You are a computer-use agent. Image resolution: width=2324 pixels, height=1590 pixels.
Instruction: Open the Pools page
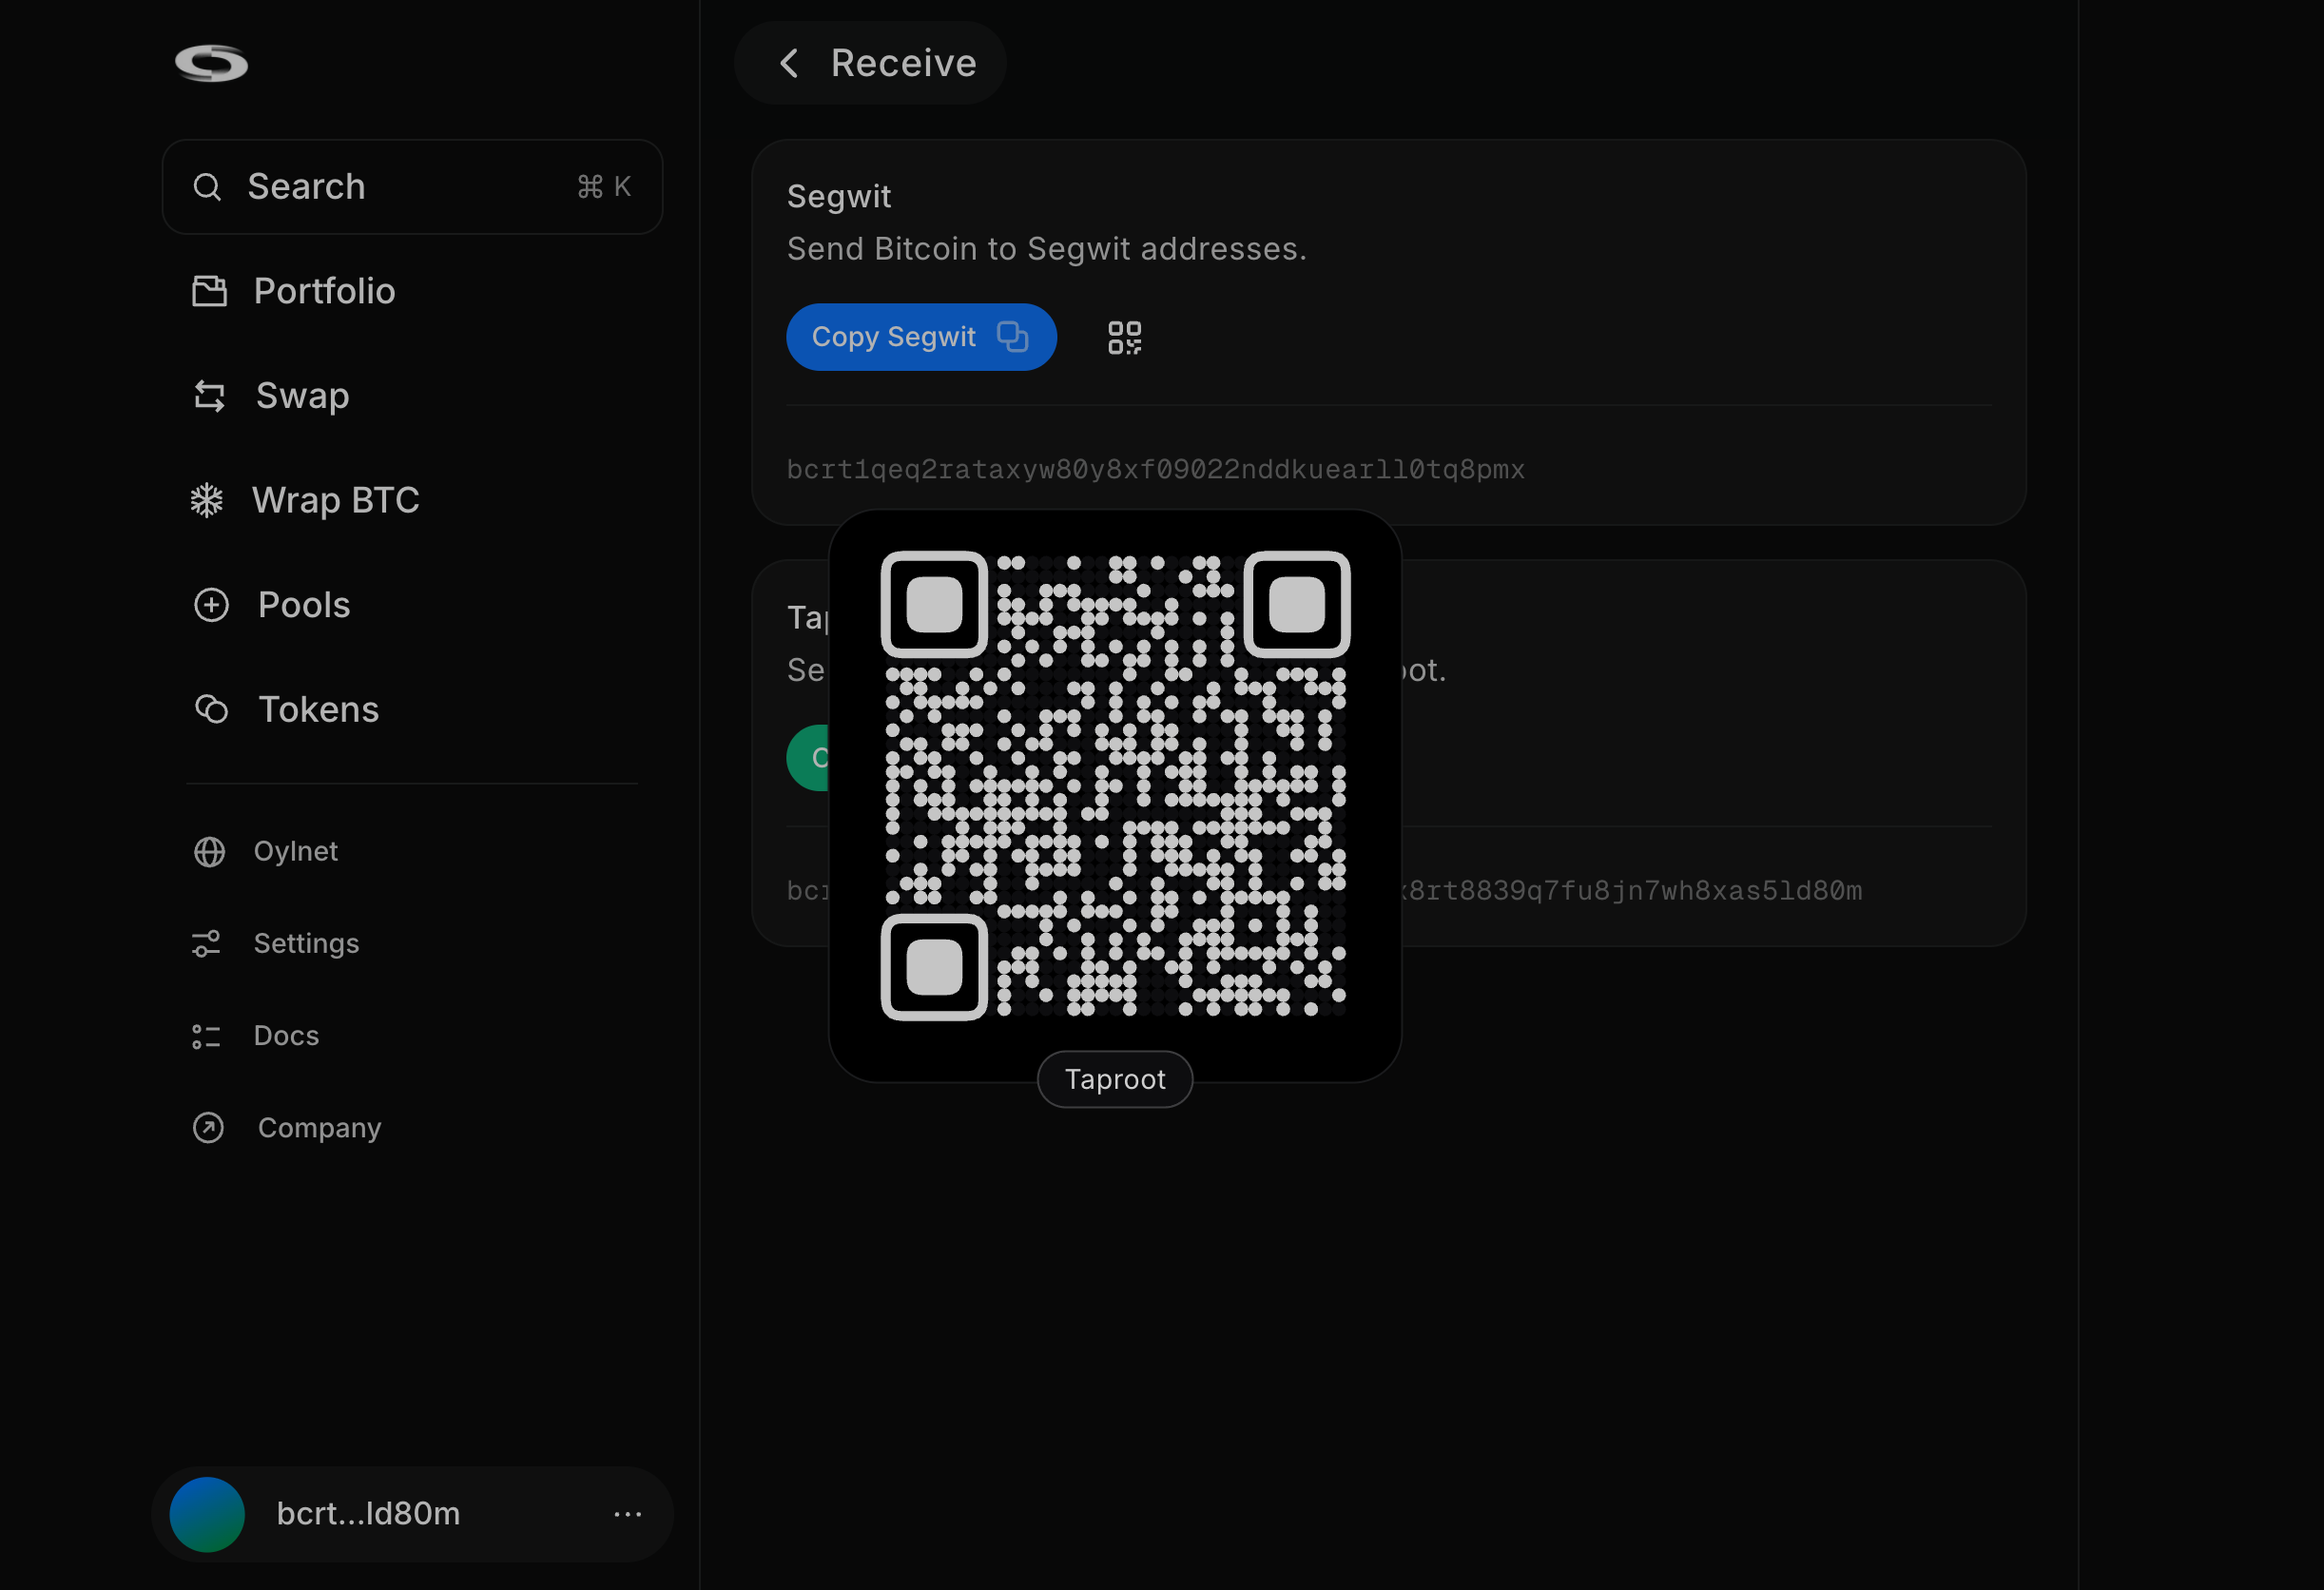[x=304, y=605]
